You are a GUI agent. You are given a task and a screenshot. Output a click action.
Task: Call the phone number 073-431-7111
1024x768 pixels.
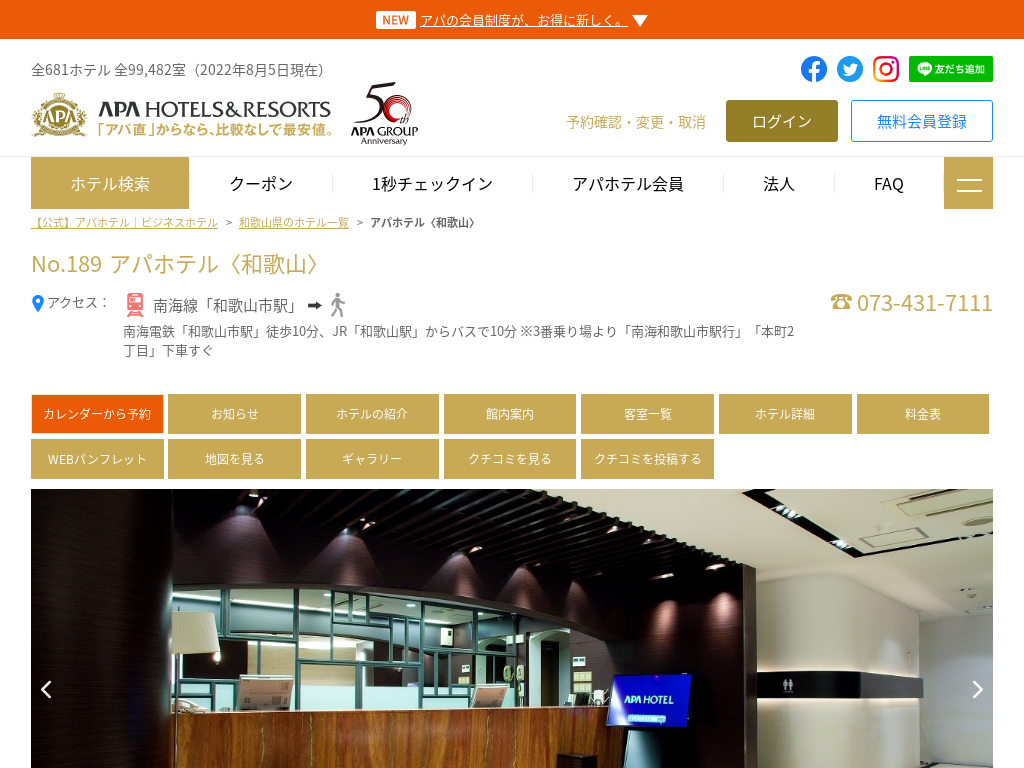point(924,303)
